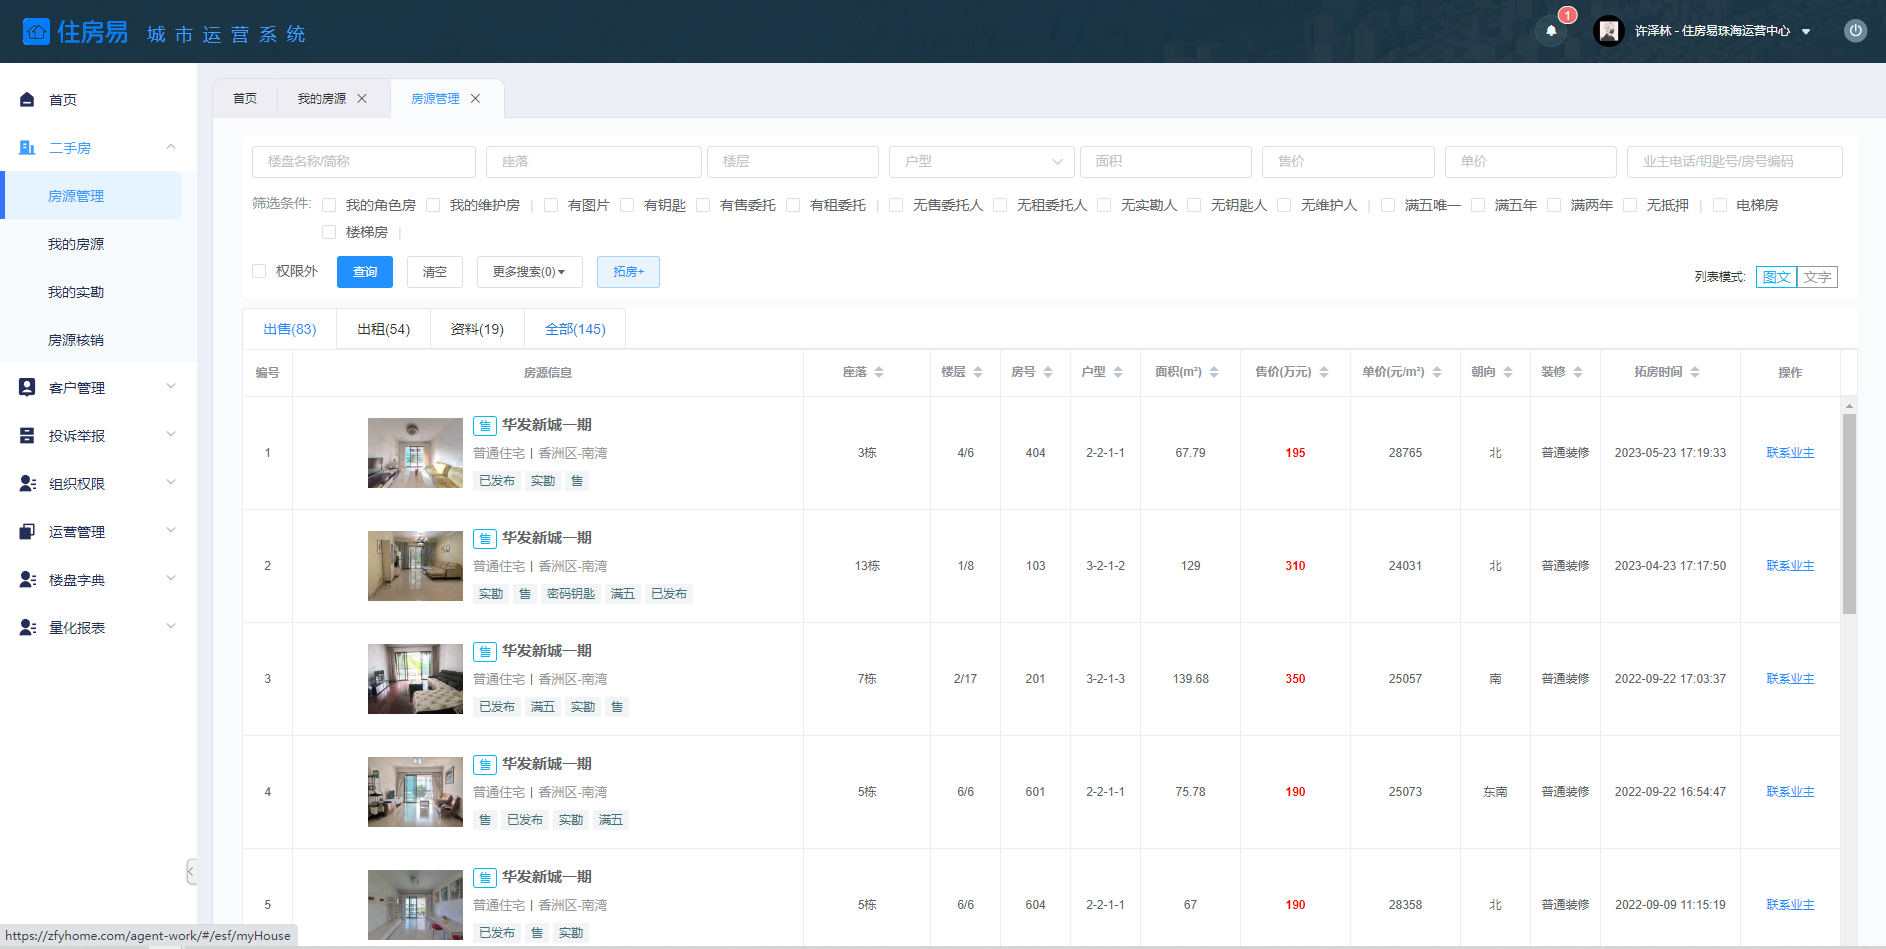Close the 我的房源 tab
This screenshot has height=949, width=1886.
362,98
